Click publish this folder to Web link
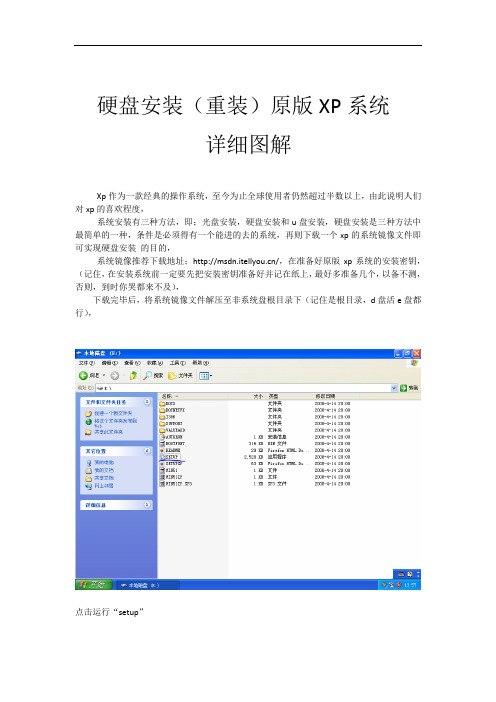The width and height of the screenshot is (496, 702). [x=115, y=423]
